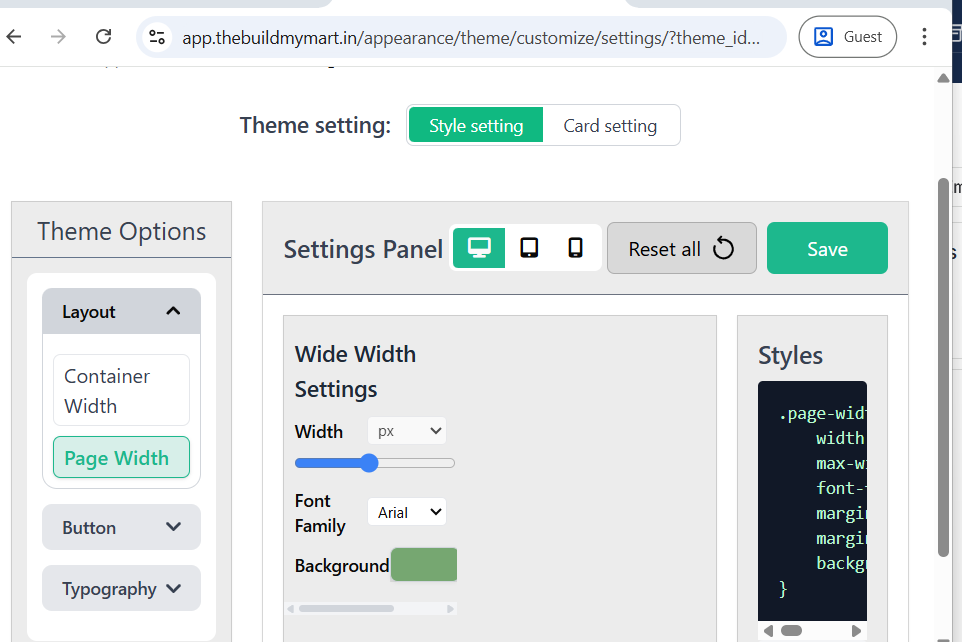Click the Font Family label
The height and width of the screenshot is (642, 962).
point(320,513)
